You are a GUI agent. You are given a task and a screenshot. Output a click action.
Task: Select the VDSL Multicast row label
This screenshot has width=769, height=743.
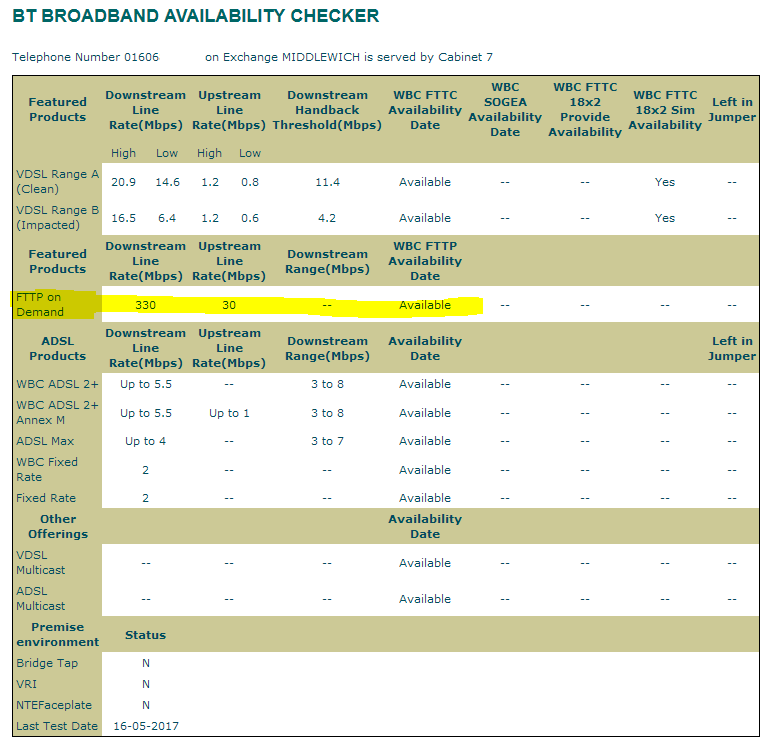(x=41, y=562)
